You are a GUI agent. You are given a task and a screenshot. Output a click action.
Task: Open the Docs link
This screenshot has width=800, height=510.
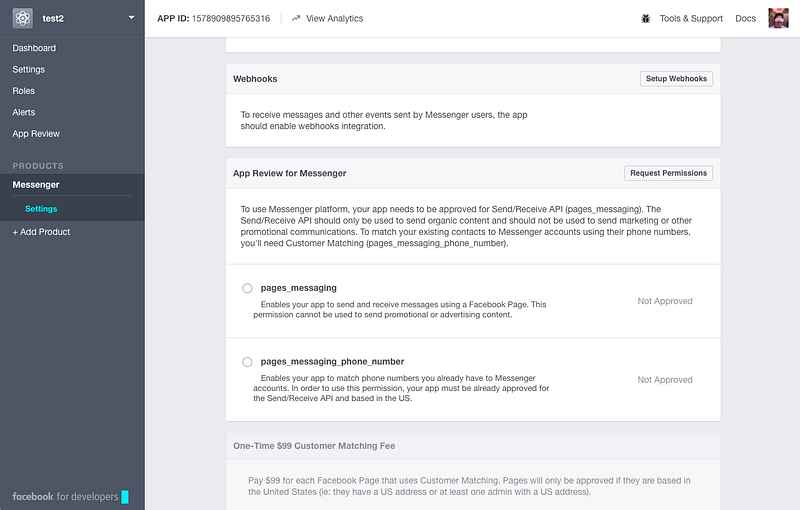pos(745,18)
